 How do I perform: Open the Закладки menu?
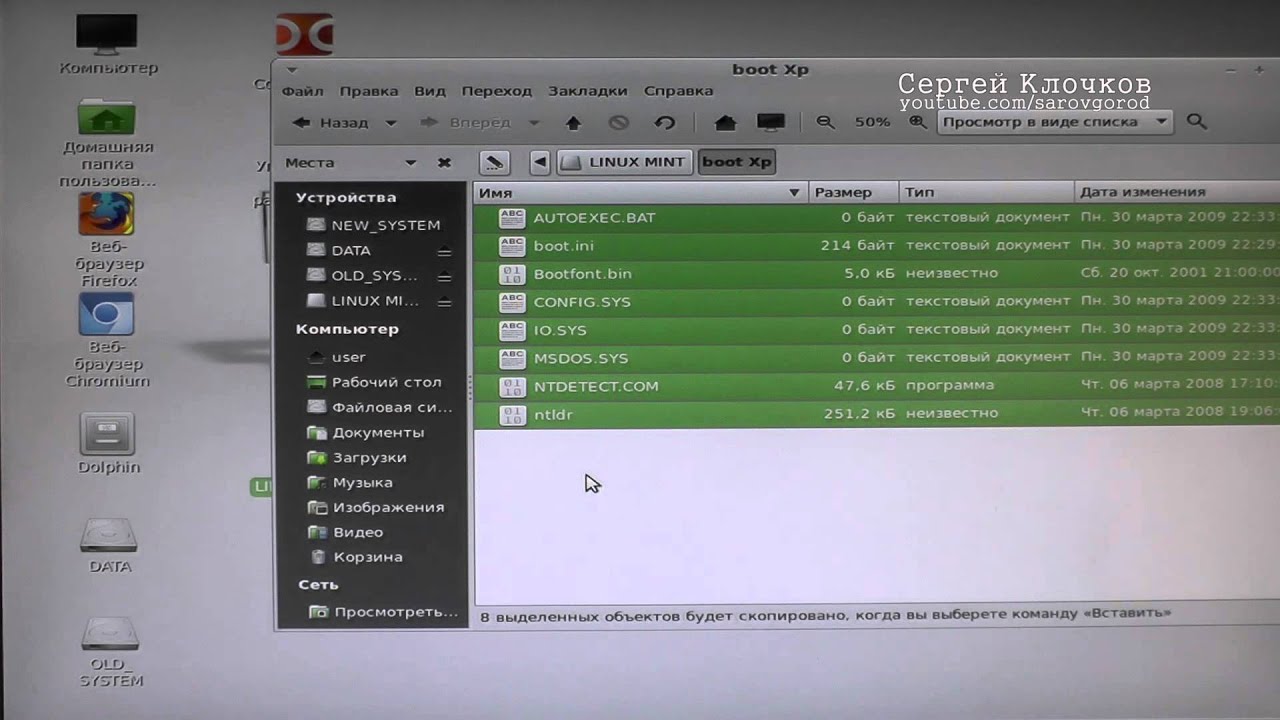click(587, 91)
